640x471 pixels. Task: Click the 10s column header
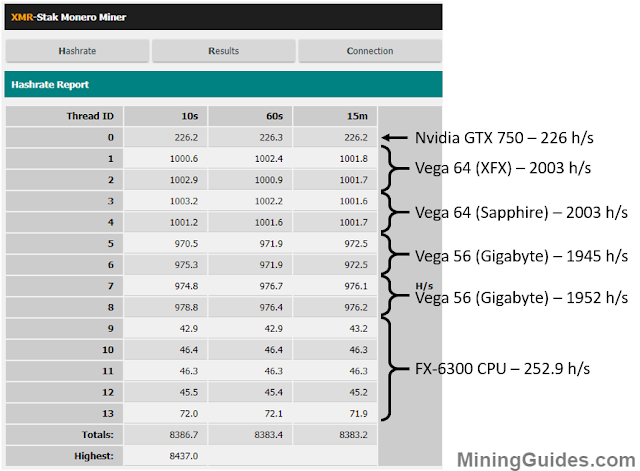click(190, 116)
